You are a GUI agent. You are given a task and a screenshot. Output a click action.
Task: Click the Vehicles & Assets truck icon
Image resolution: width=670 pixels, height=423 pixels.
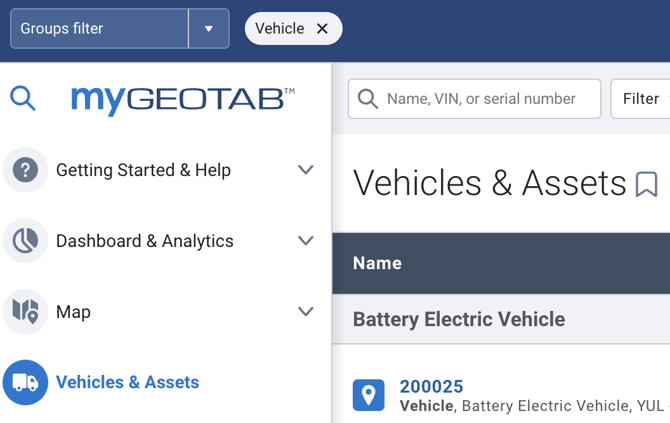tap(25, 382)
